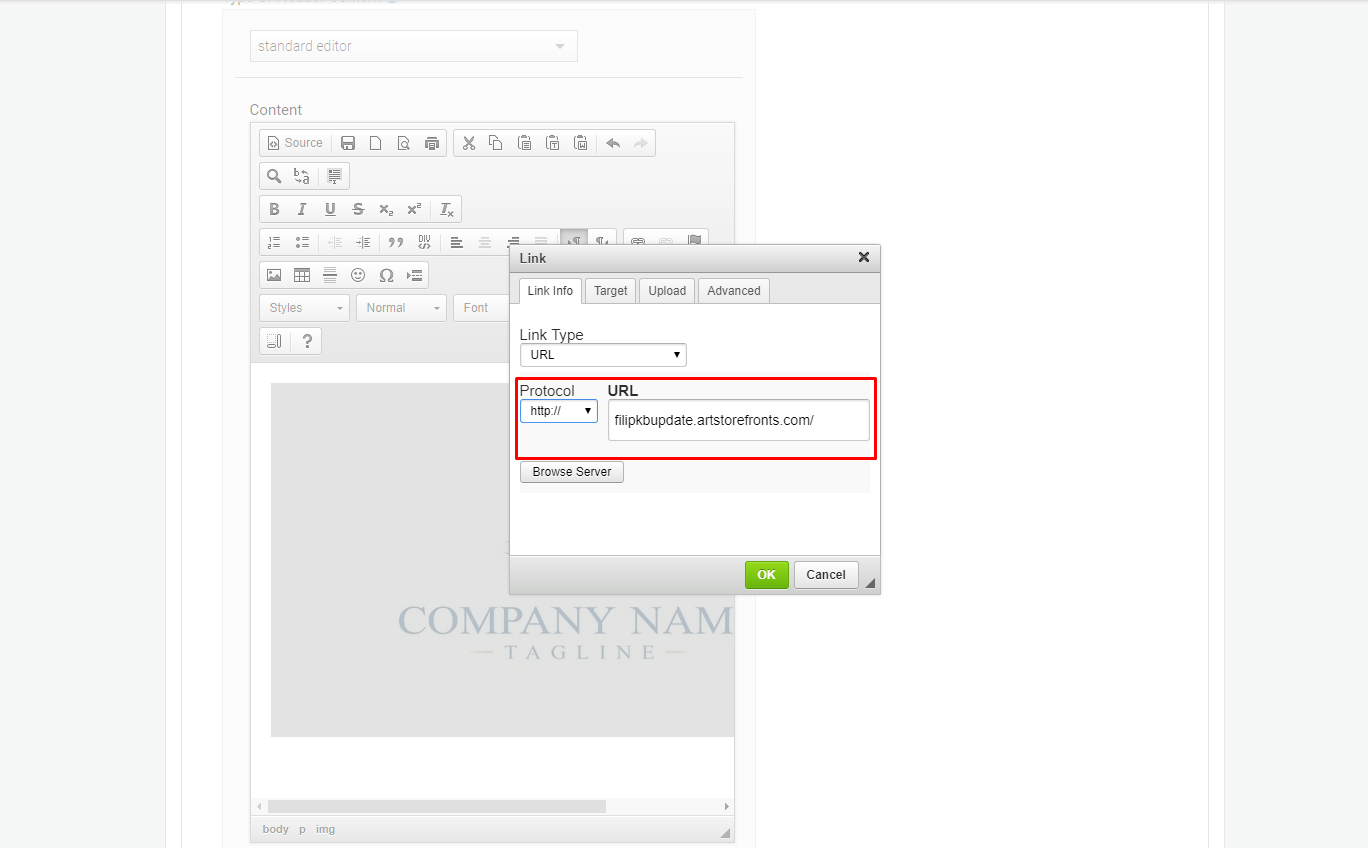Image resolution: width=1368 pixels, height=849 pixels.
Task: Click the Increase Indent icon
Action: pyautogui.click(x=363, y=242)
